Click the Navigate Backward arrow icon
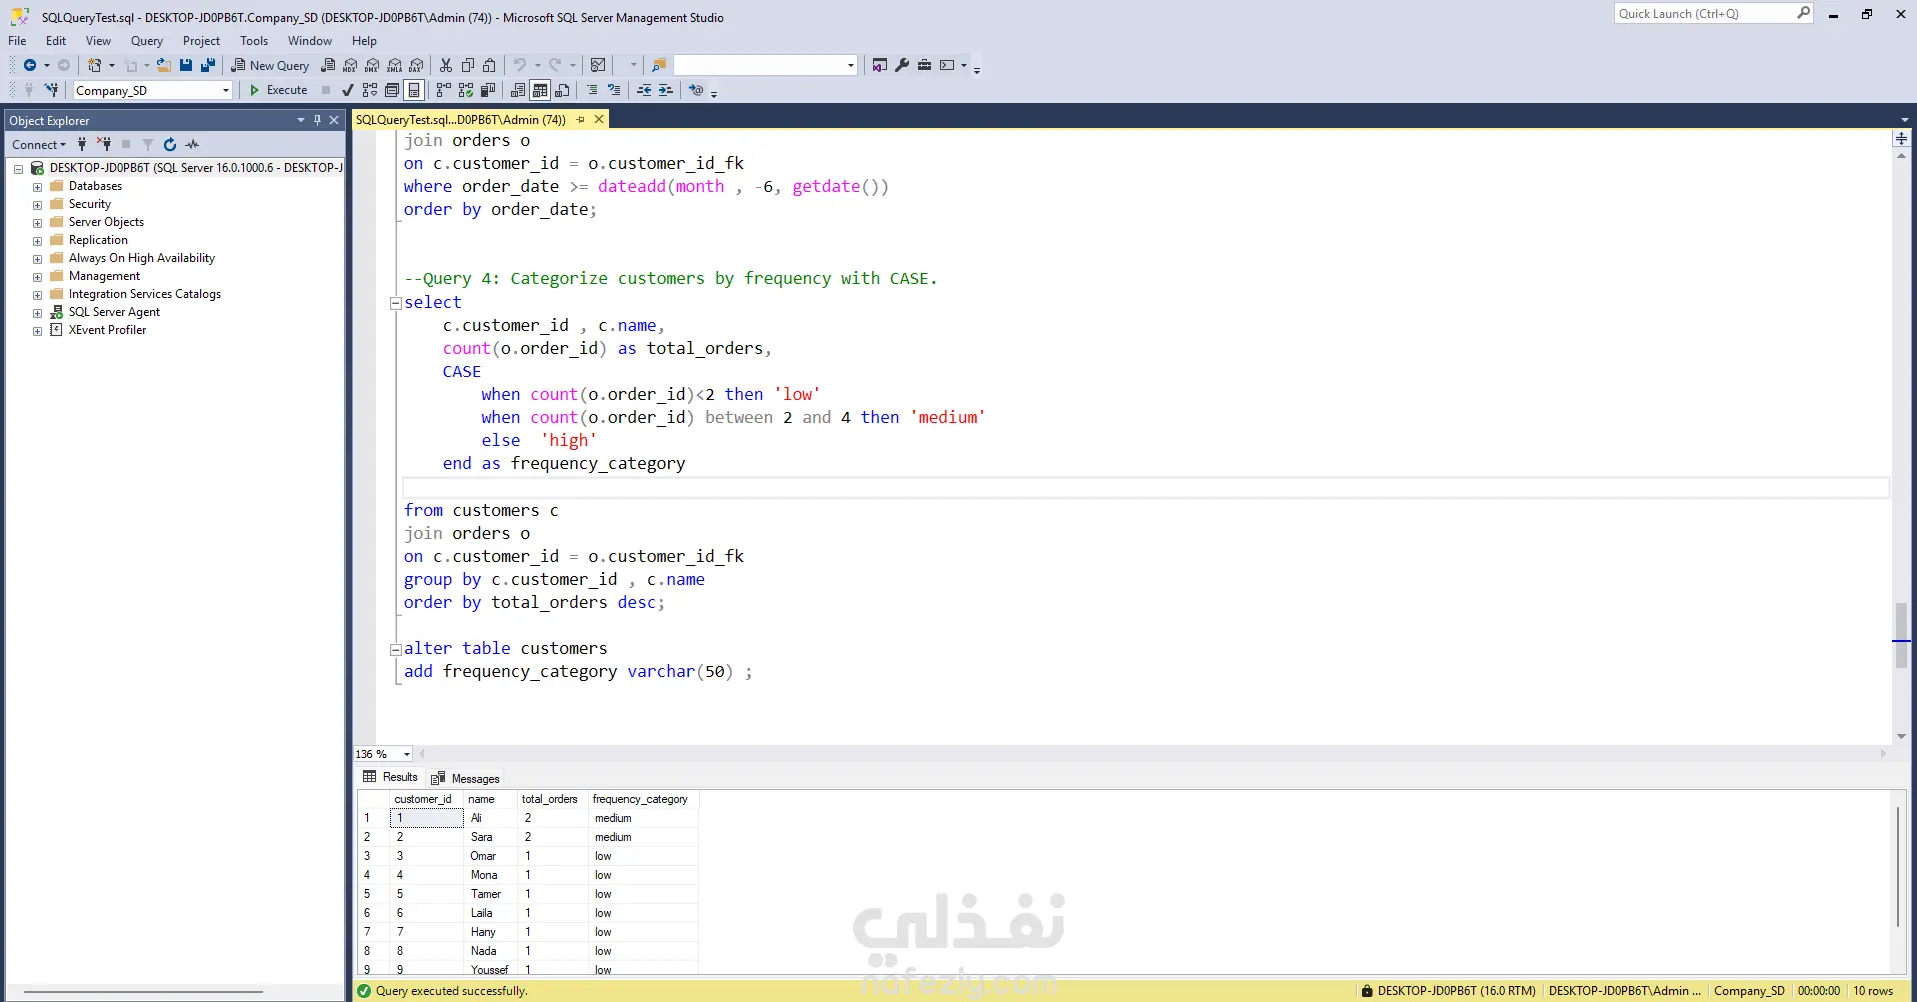The height and width of the screenshot is (1002, 1917). 30,65
